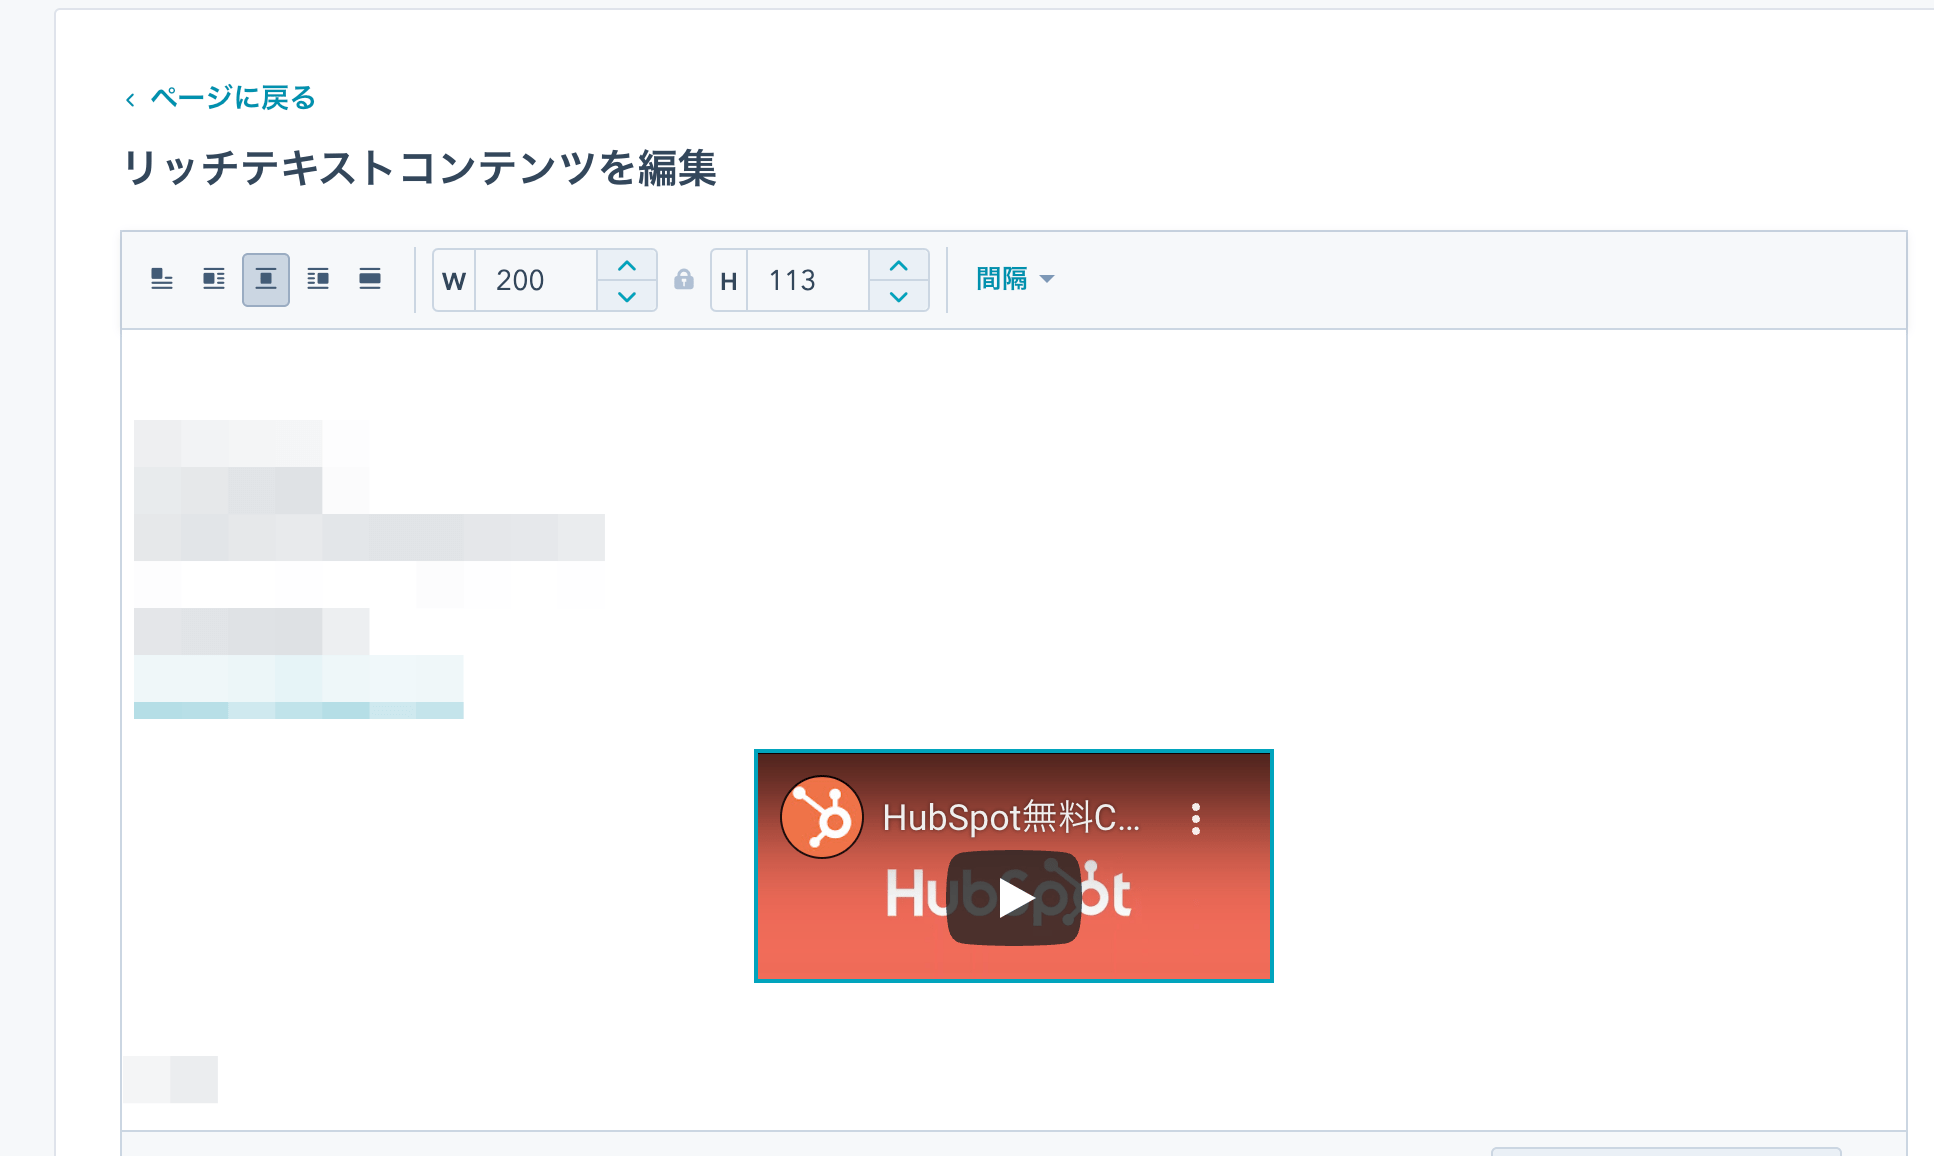Select inline bottom-left alignment icon
The width and height of the screenshot is (1934, 1156).
point(162,279)
